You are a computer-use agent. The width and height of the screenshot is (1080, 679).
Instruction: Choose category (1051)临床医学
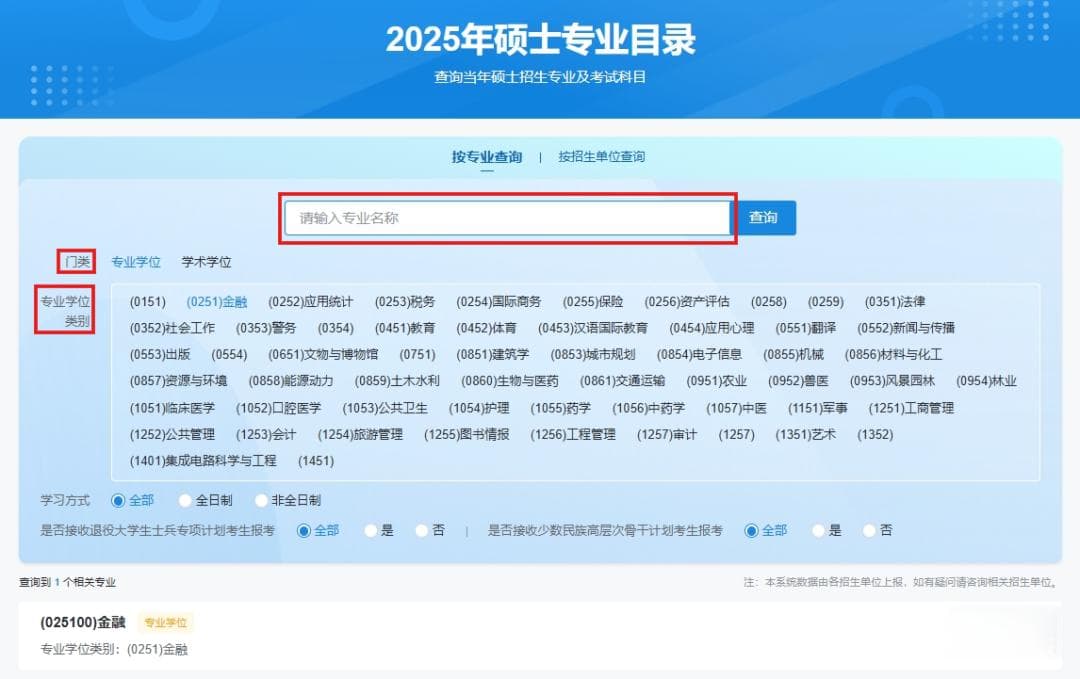[172, 408]
